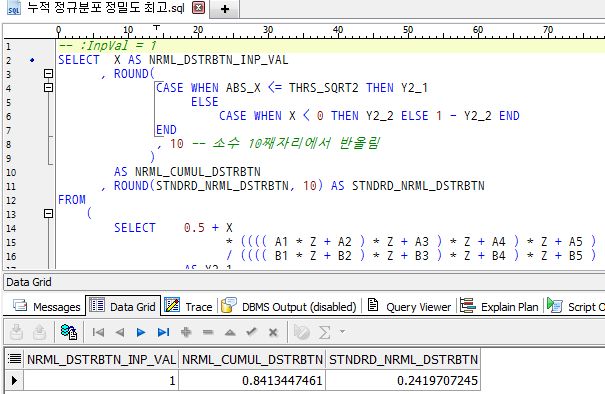Select the 누적 정규분포 정밀도 최고.sql editor tab
Screen dimensions: 605x394
(x=106, y=8)
